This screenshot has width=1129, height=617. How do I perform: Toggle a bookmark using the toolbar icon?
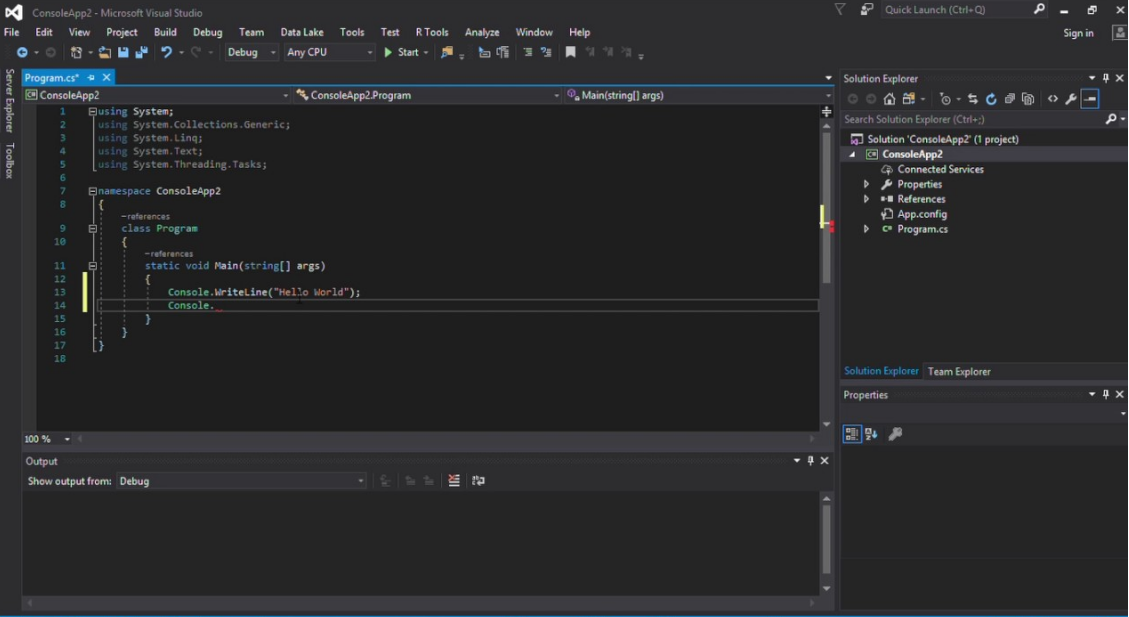pos(571,52)
